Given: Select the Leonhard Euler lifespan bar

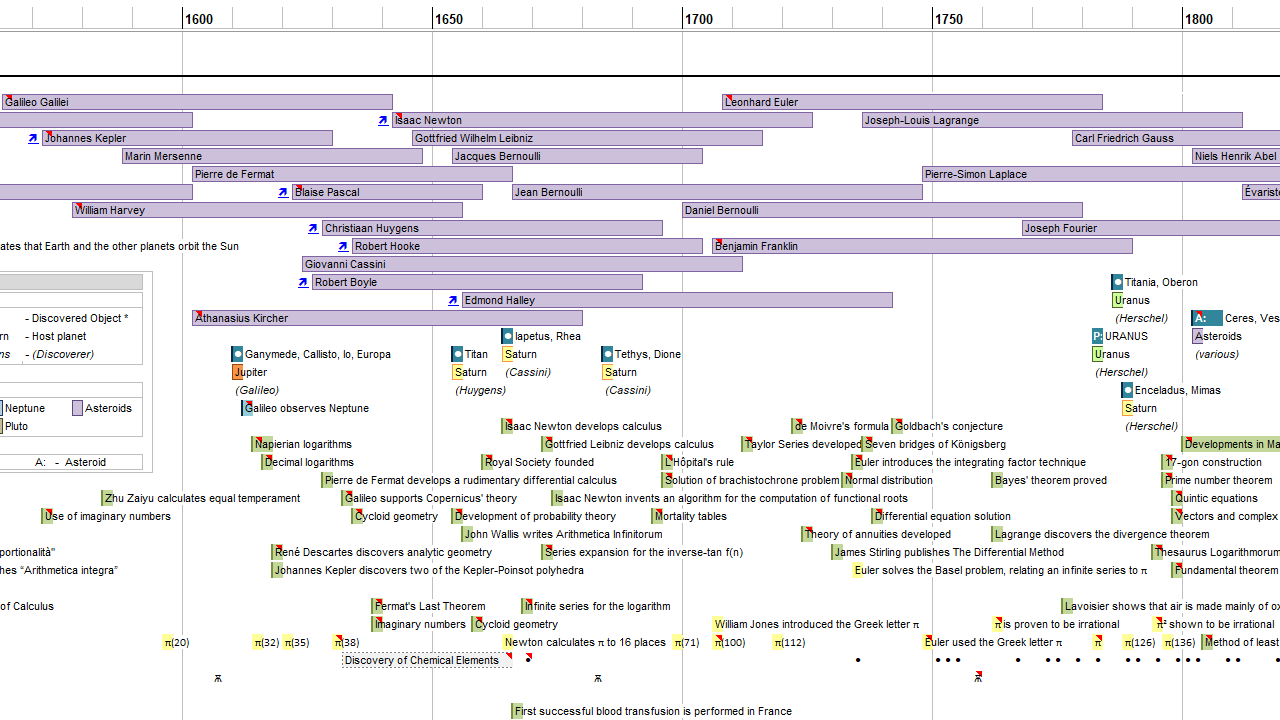Looking at the screenshot, I should coord(912,102).
